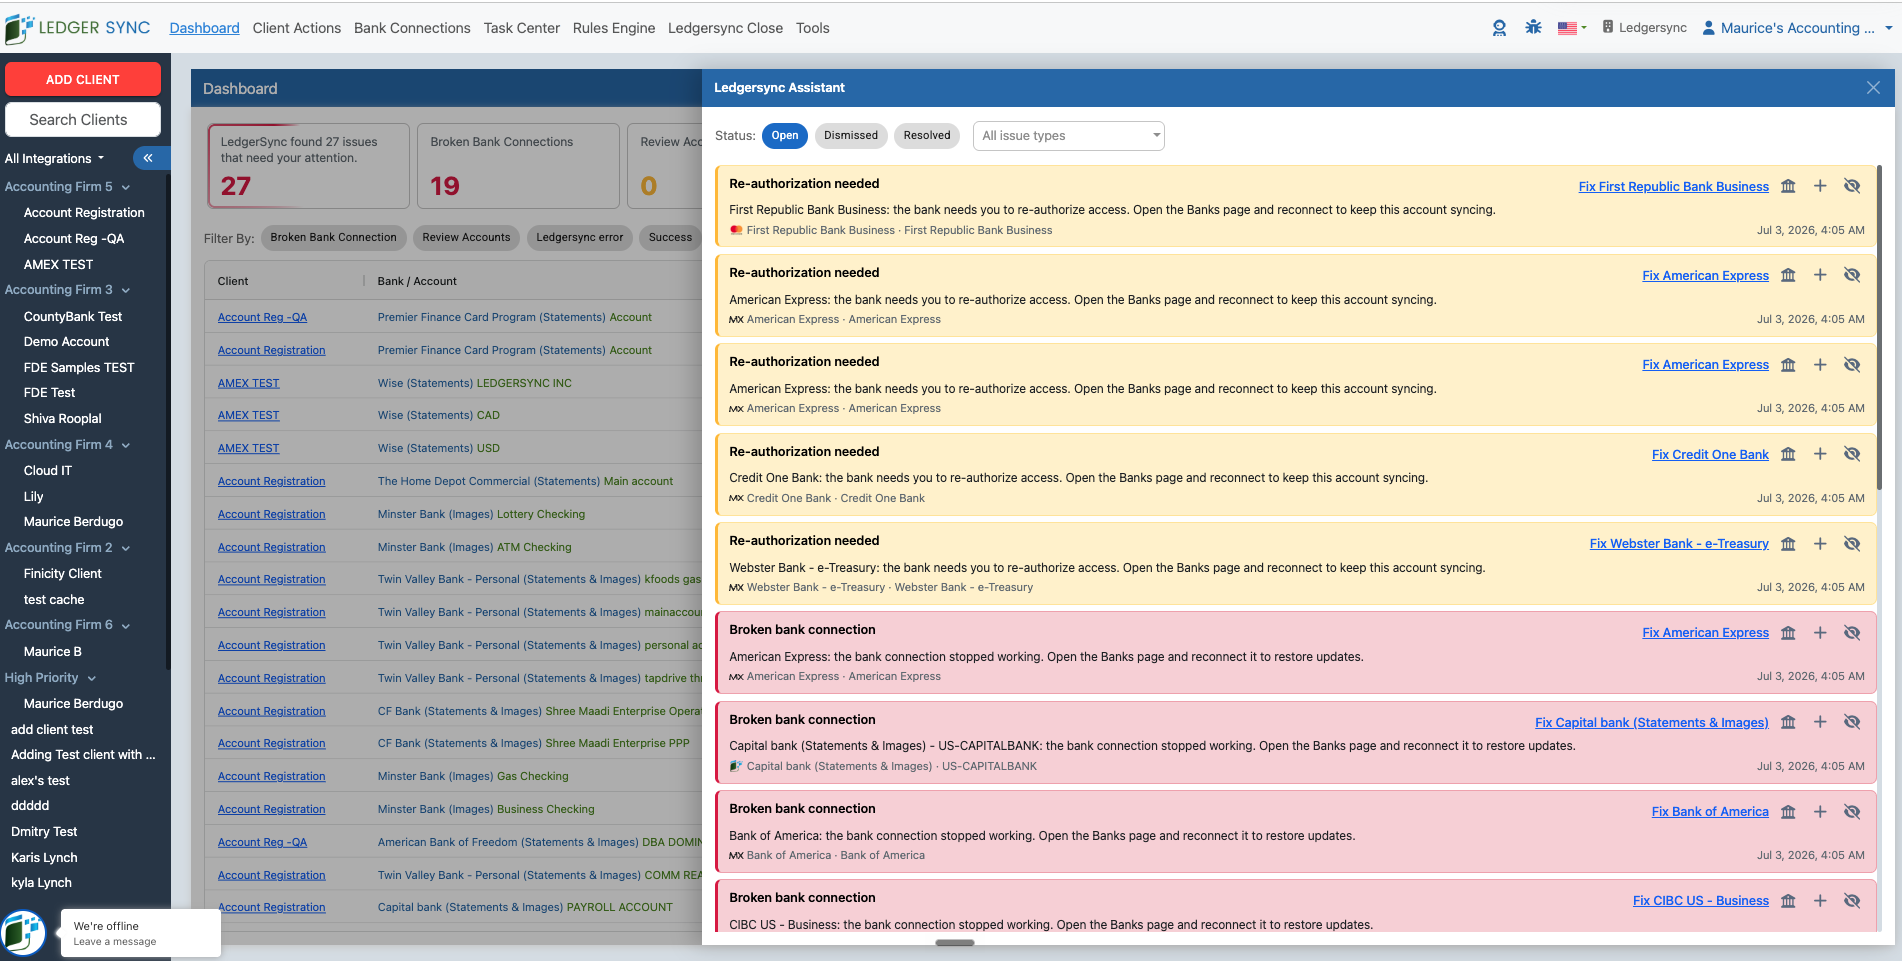Viewport: 1902px width, 961px height.
Task: Open the support agent icon in header
Action: pyautogui.click(x=1499, y=28)
